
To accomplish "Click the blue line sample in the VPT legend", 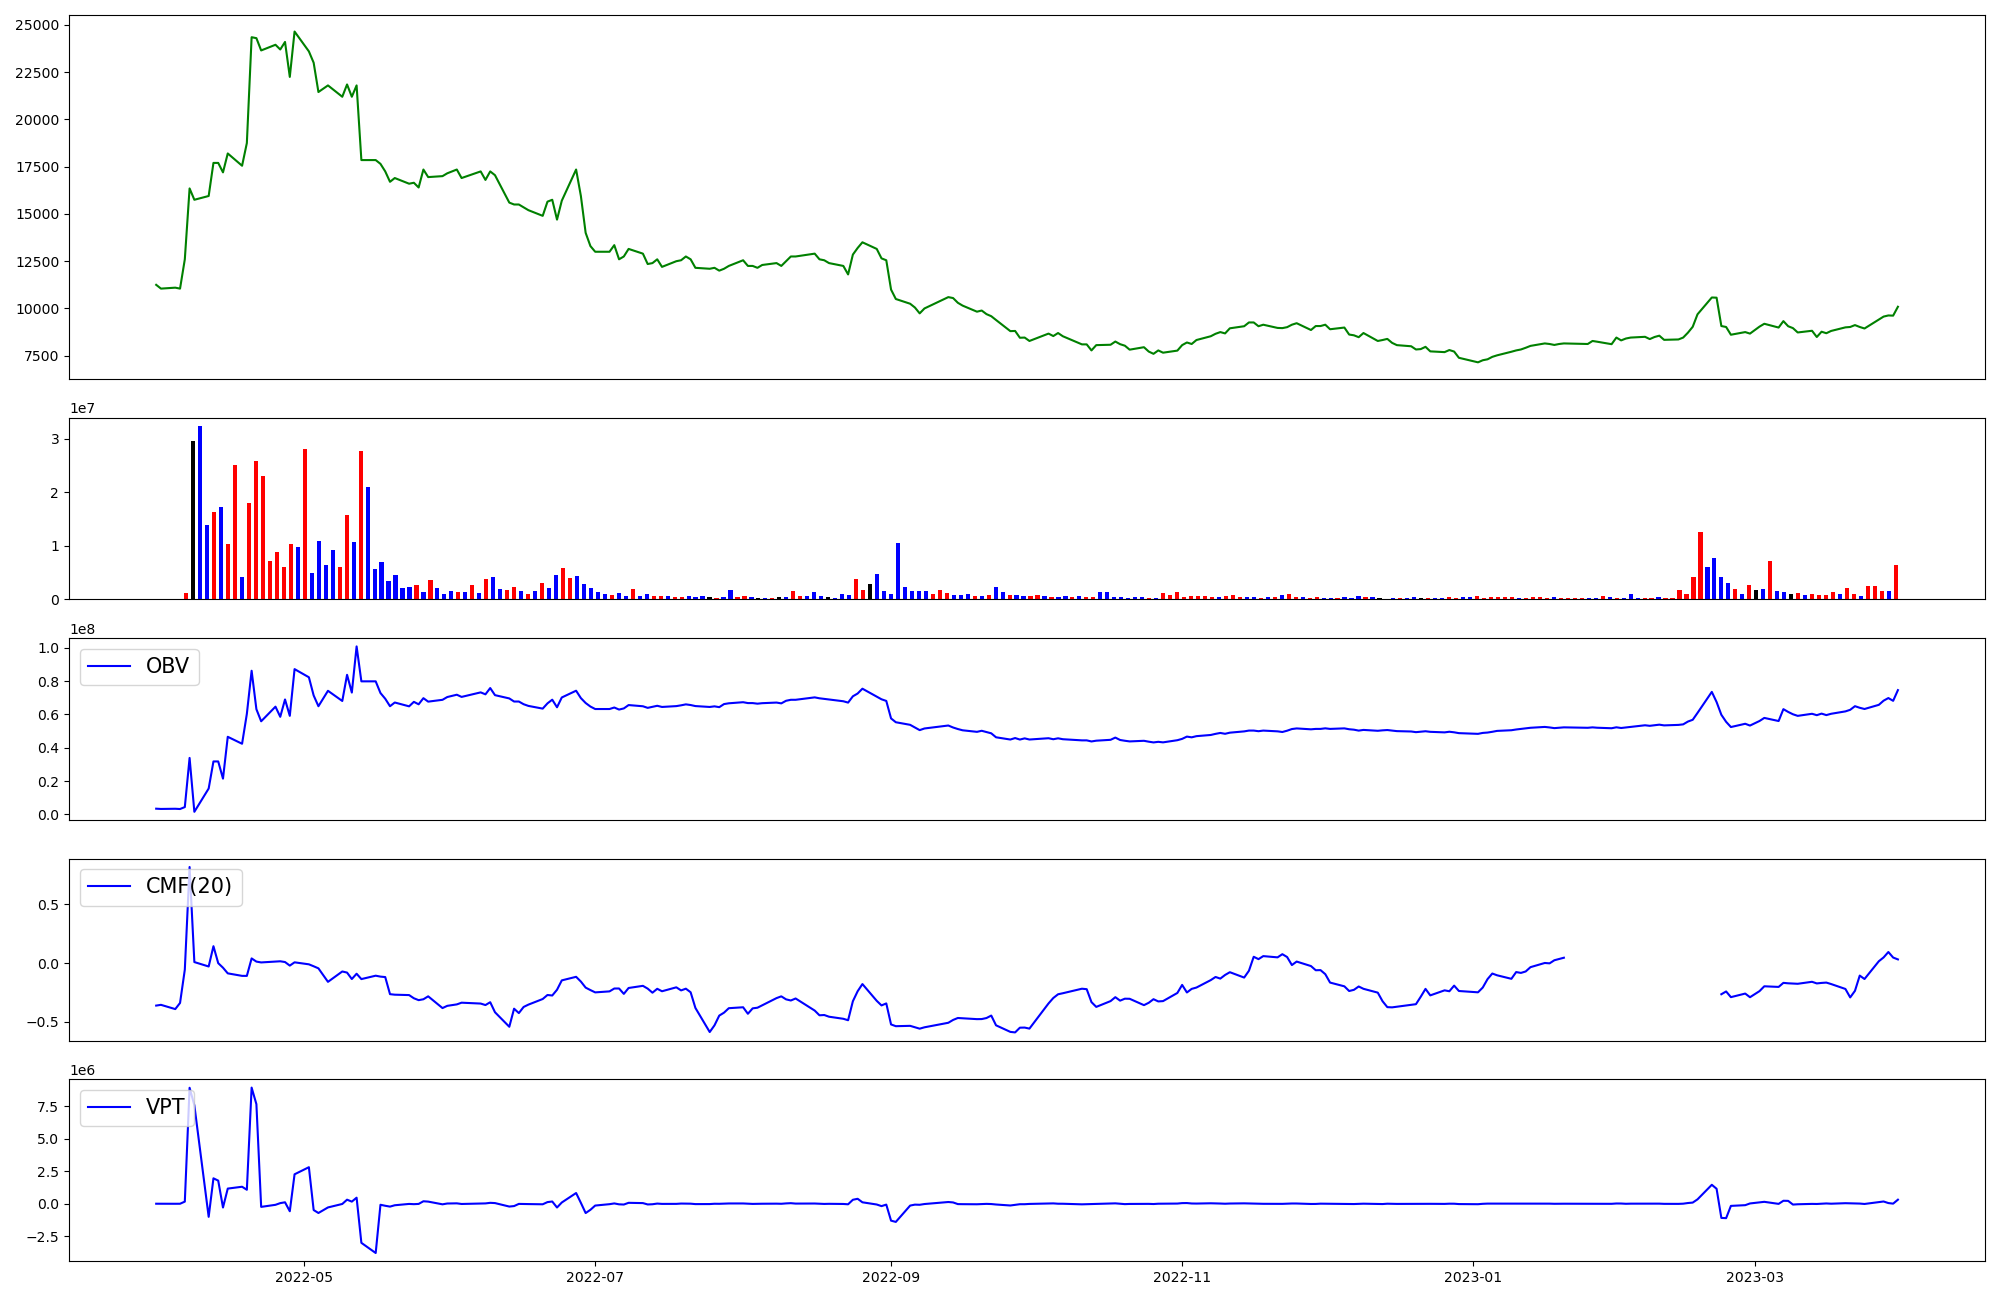I will (110, 1107).
